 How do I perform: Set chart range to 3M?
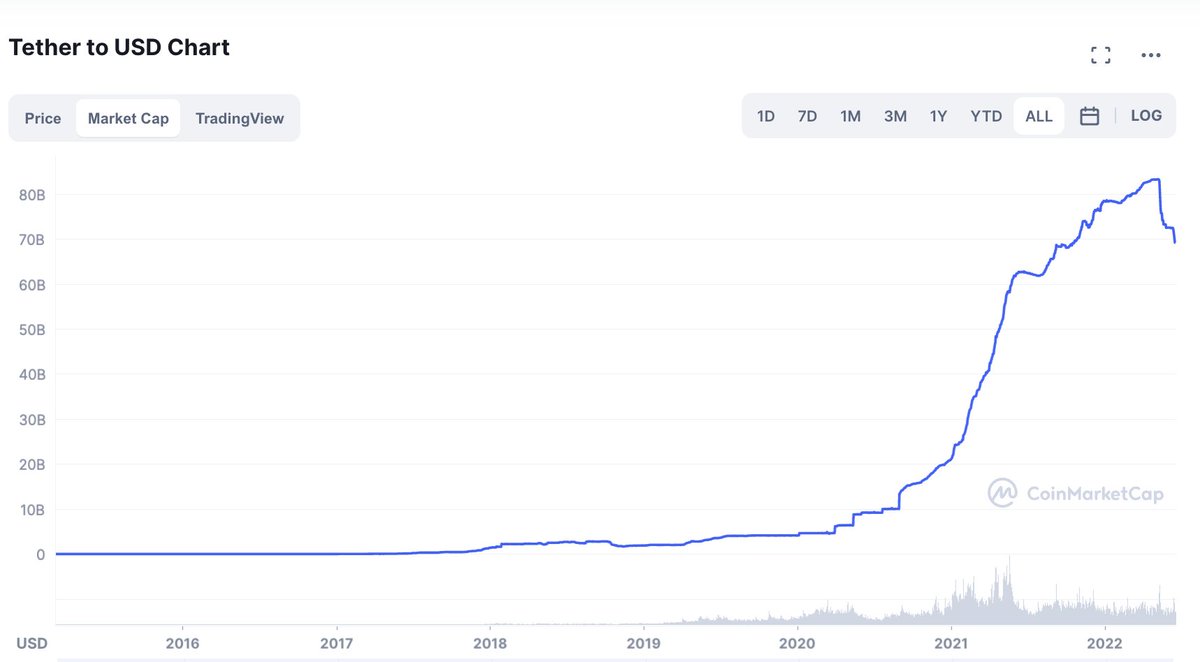point(895,116)
